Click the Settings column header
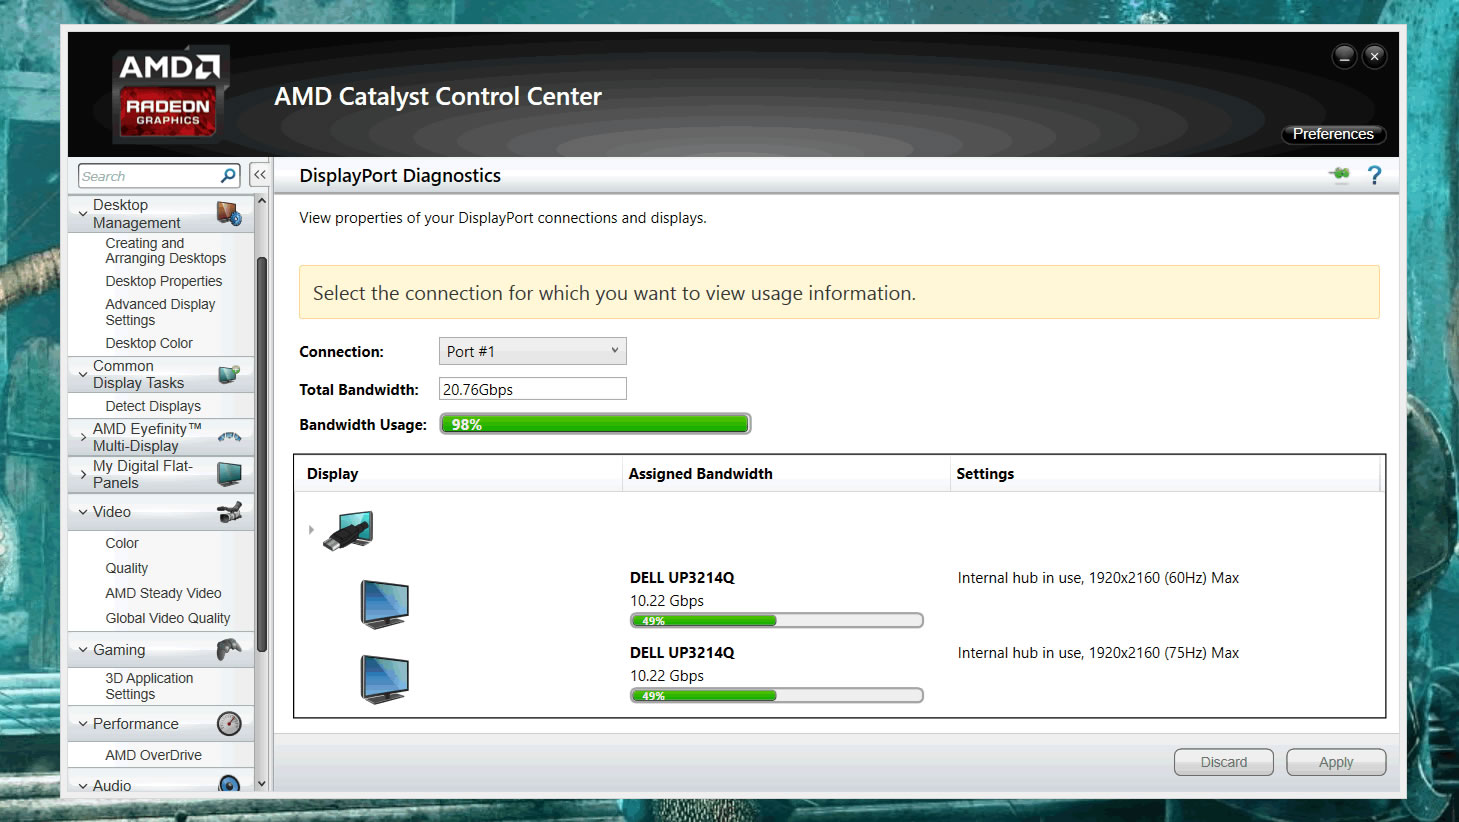The height and width of the screenshot is (822, 1459). click(x=1166, y=474)
